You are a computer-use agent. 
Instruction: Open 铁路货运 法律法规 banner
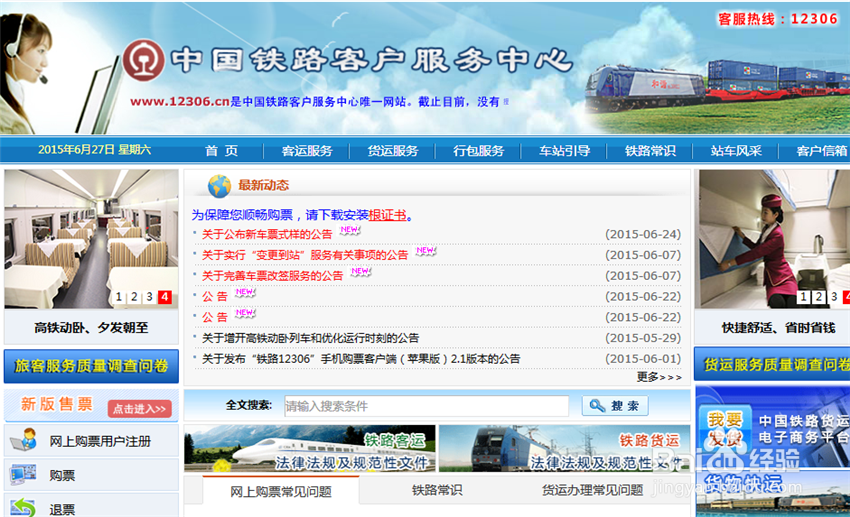point(564,448)
